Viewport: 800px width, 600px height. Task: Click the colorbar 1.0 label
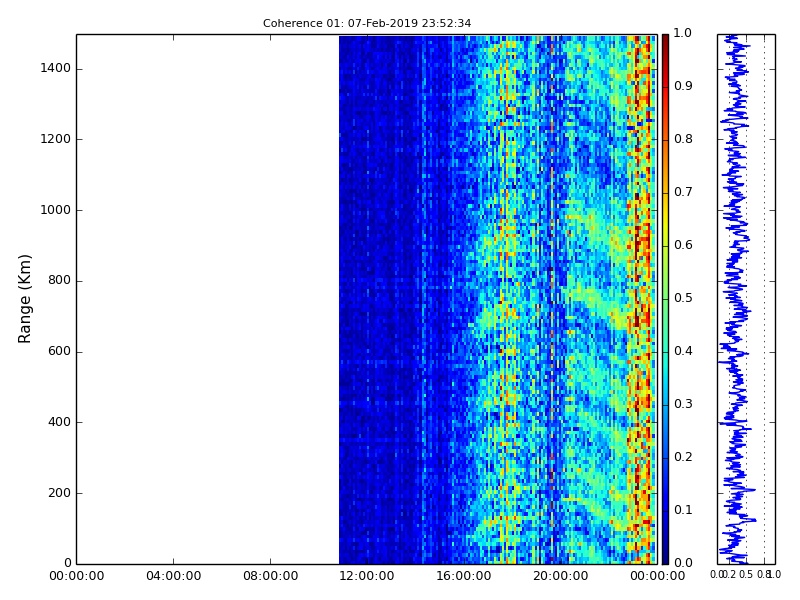pos(683,33)
